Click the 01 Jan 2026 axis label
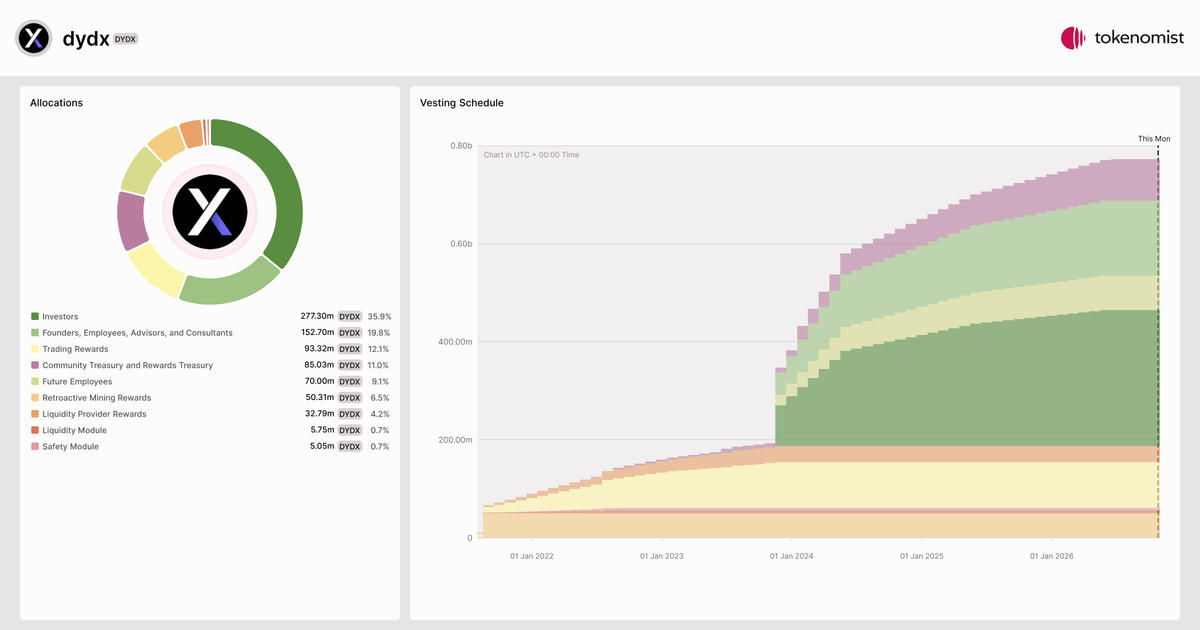Viewport: 1200px width, 630px height. tap(1051, 556)
